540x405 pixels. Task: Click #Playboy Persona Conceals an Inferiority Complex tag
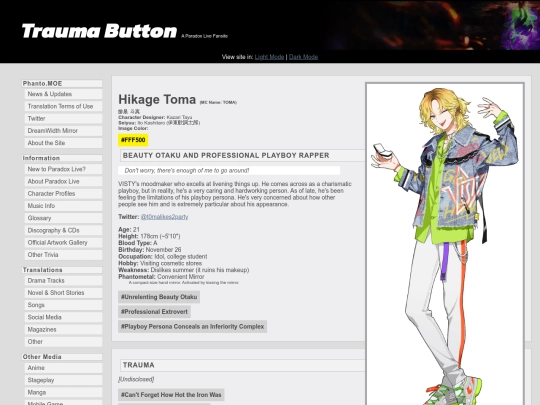tap(192, 326)
